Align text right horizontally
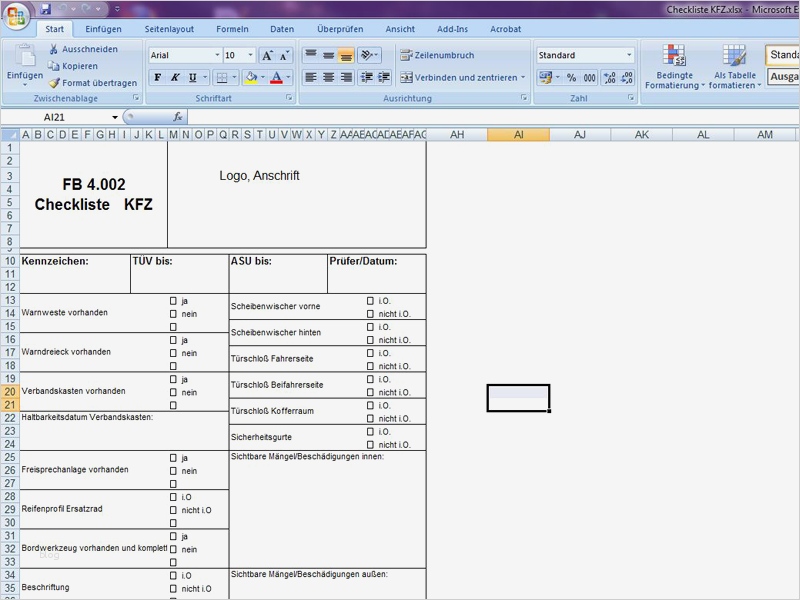The width and height of the screenshot is (800, 600). click(346, 78)
